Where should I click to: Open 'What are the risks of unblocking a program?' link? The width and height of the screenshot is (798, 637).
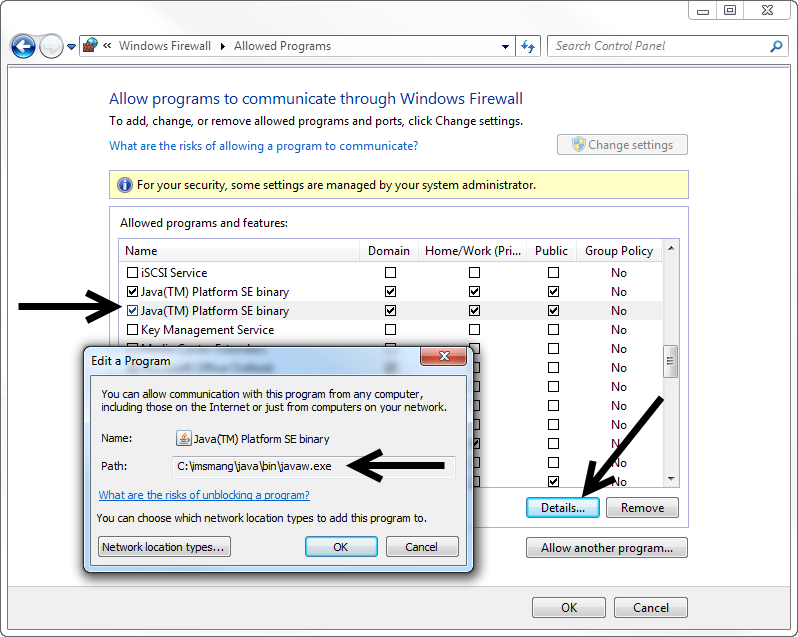pyautogui.click(x=204, y=495)
